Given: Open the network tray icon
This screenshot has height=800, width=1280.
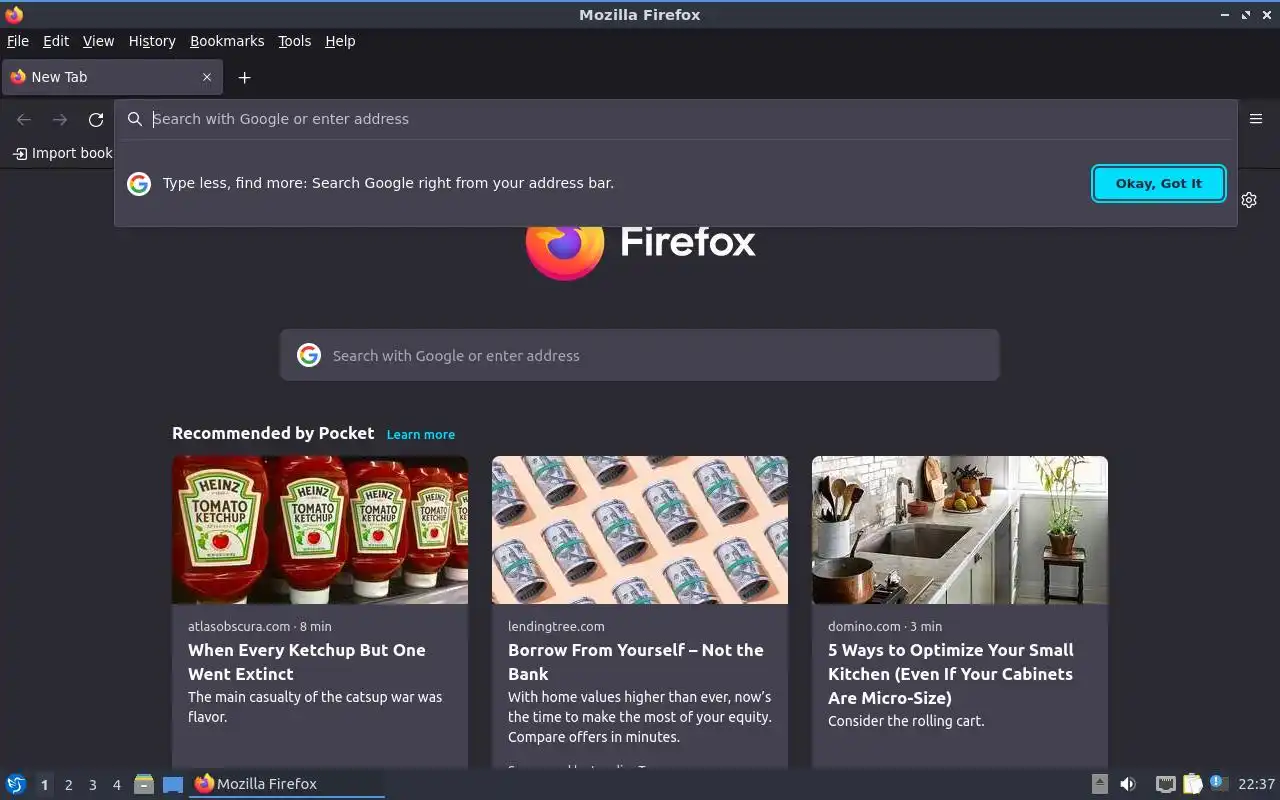Looking at the screenshot, I should tap(1165, 784).
